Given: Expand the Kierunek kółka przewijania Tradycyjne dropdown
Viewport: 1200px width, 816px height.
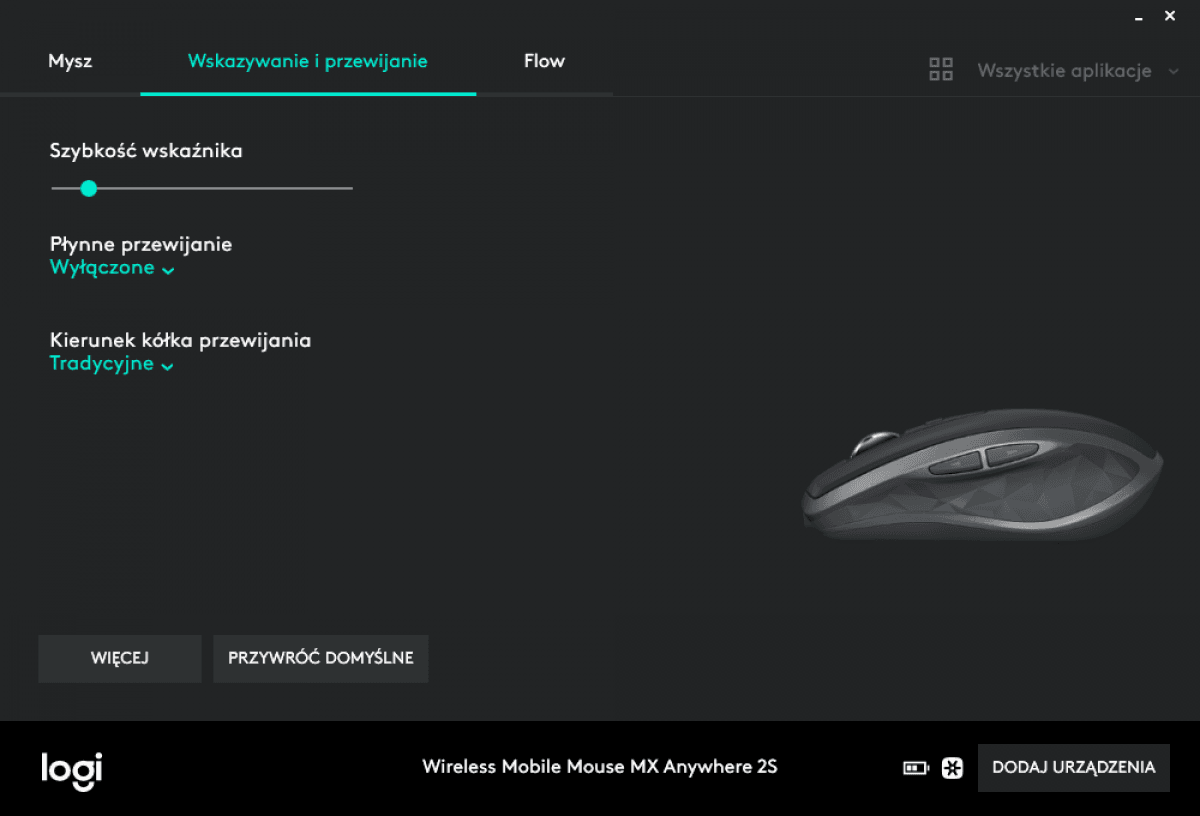Looking at the screenshot, I should 112,364.
